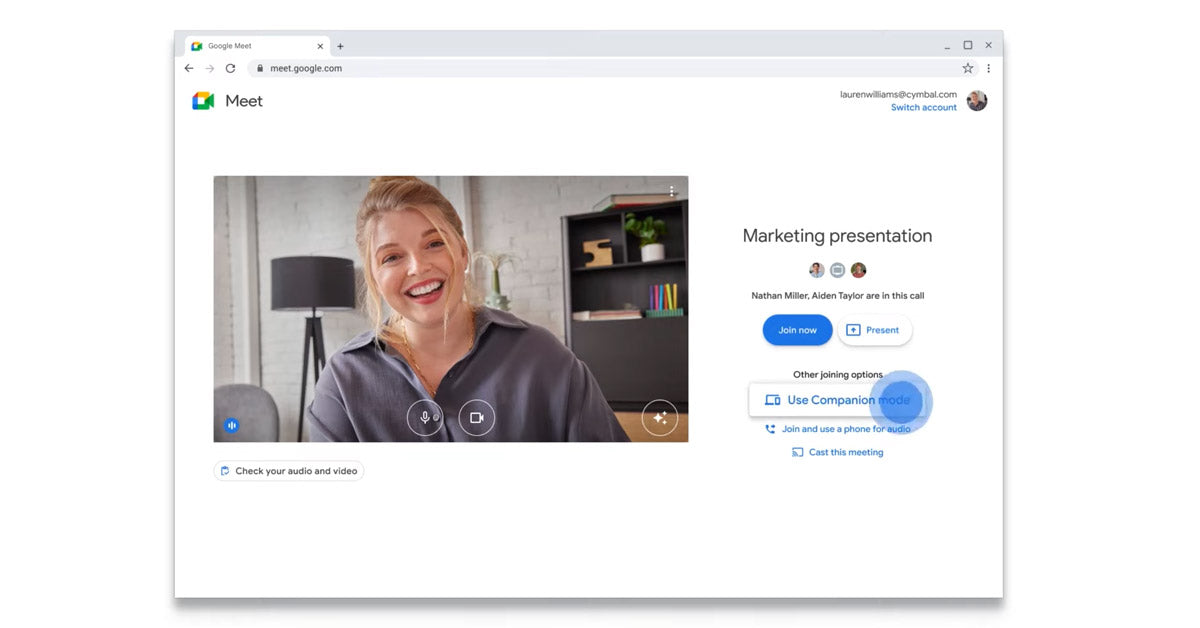Click Join now button
This screenshot has height=628, width=1200.
coord(797,330)
